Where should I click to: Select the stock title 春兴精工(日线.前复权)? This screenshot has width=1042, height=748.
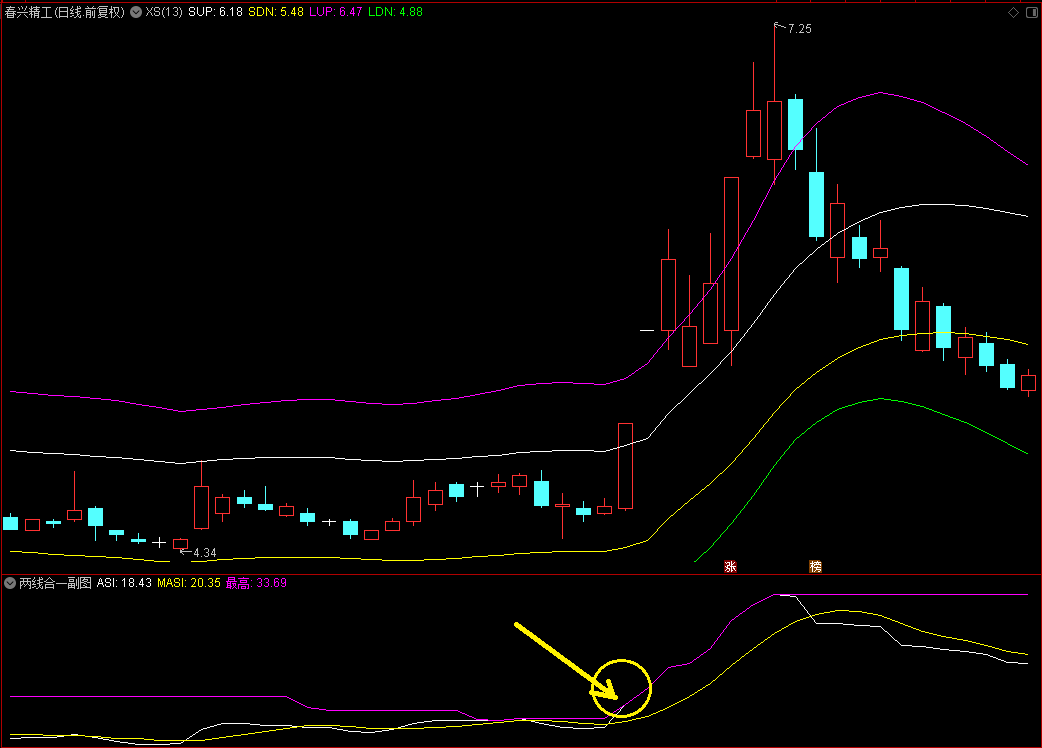(x=64, y=12)
